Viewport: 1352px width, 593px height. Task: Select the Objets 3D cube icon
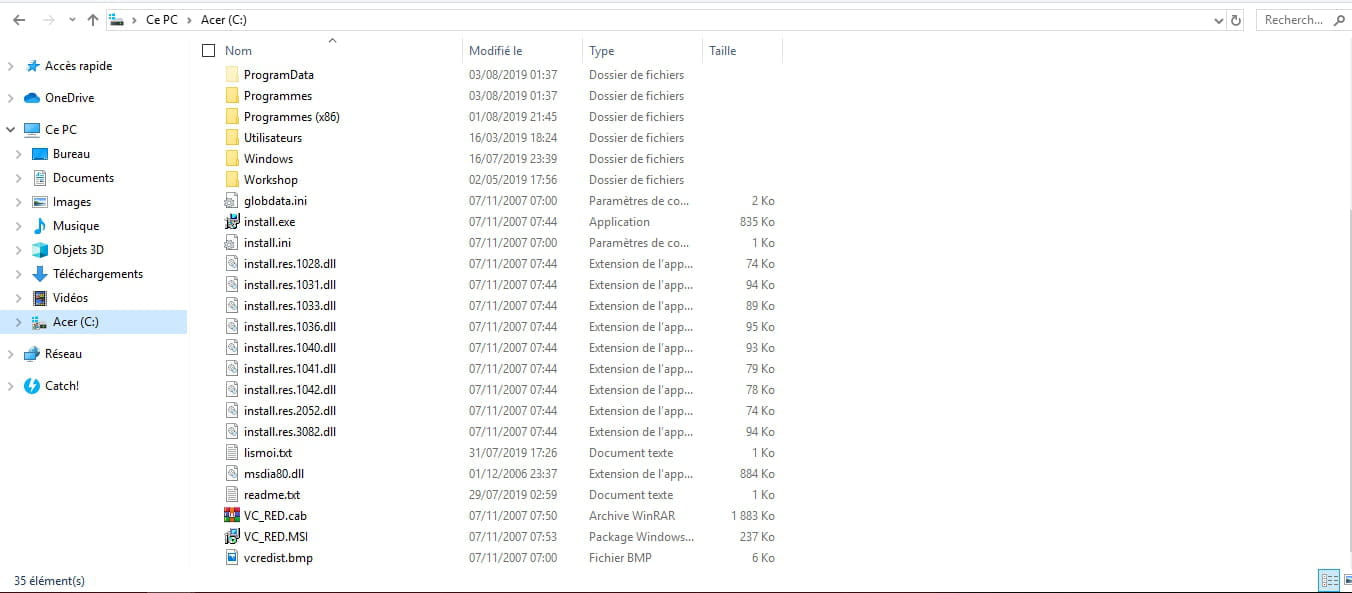click(x=40, y=250)
